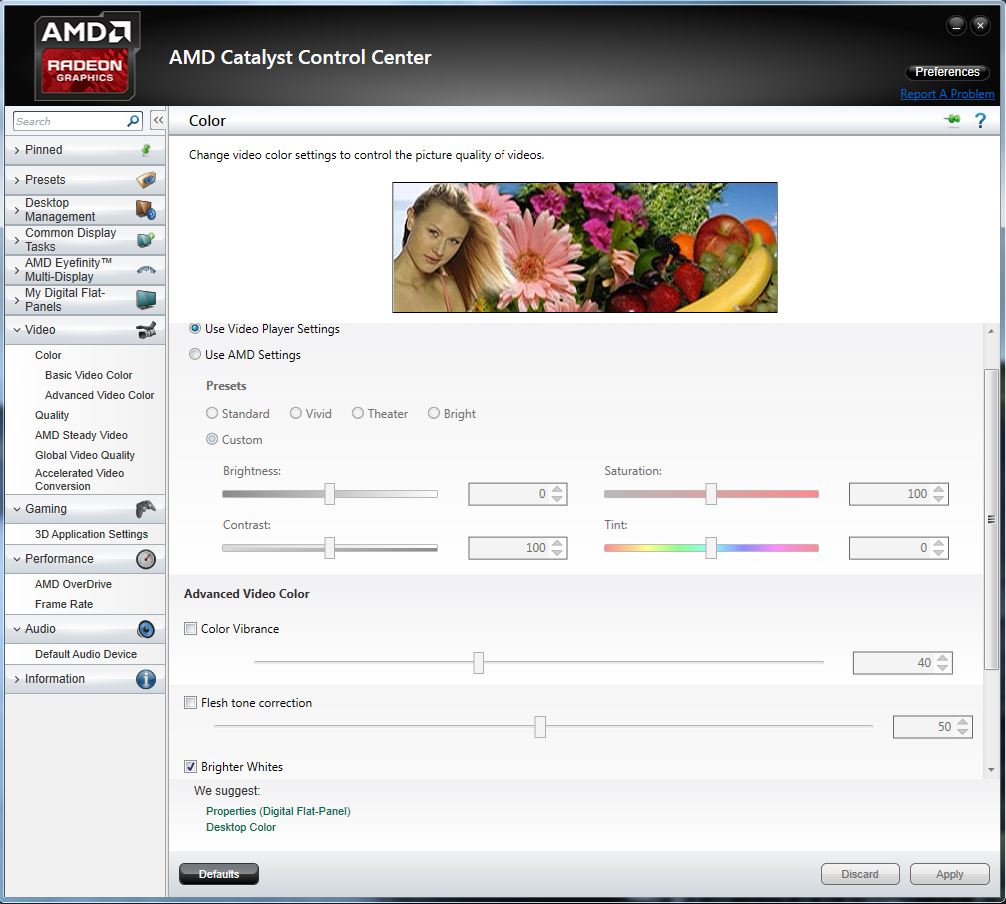Uncheck the Brighter Whites checkbox
The width and height of the screenshot is (1006, 904).
click(x=191, y=767)
